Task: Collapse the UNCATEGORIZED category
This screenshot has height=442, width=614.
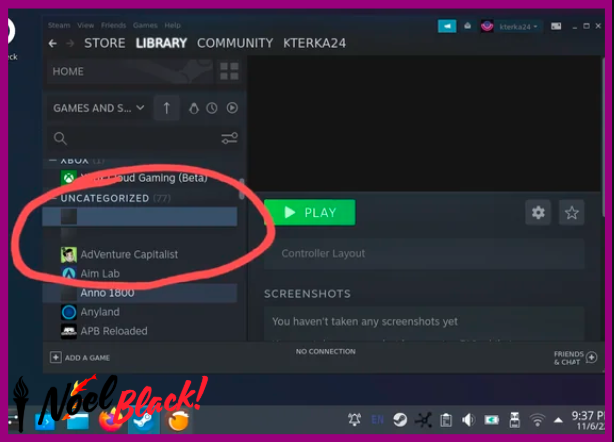Action: coord(53,198)
